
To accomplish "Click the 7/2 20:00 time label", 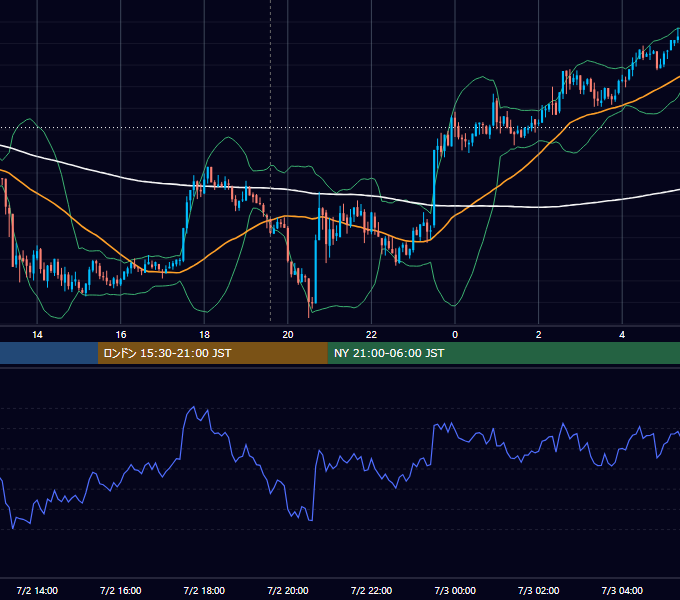I will coord(288,590).
